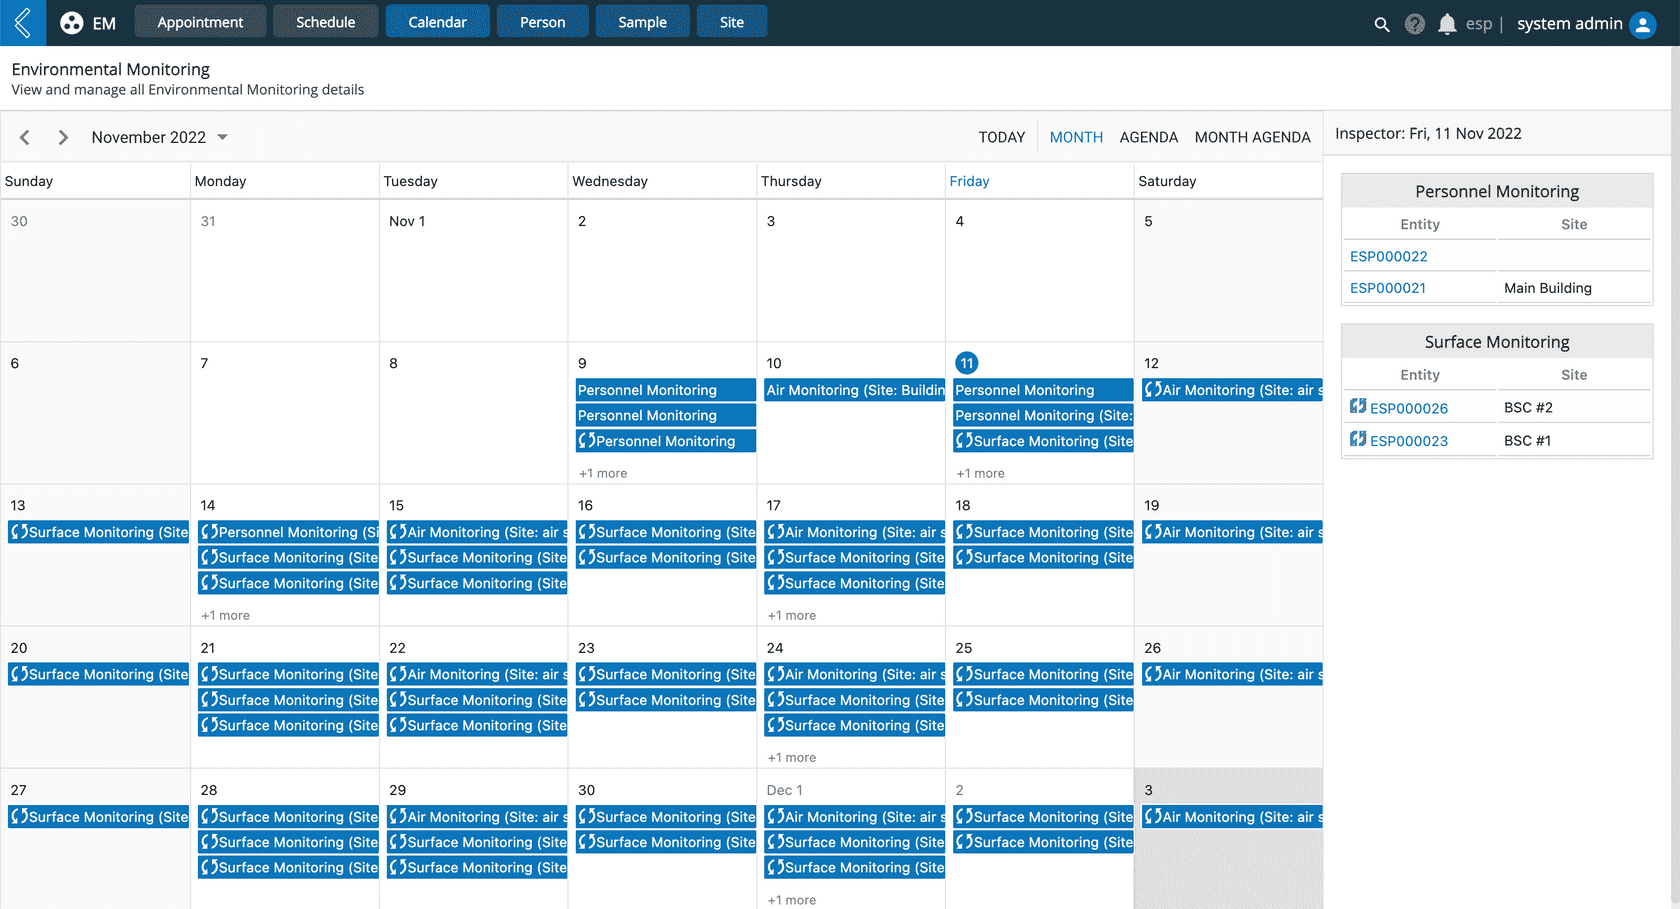Open the ESP000026 surface monitoring link
The image size is (1680, 909).
coord(1409,408)
